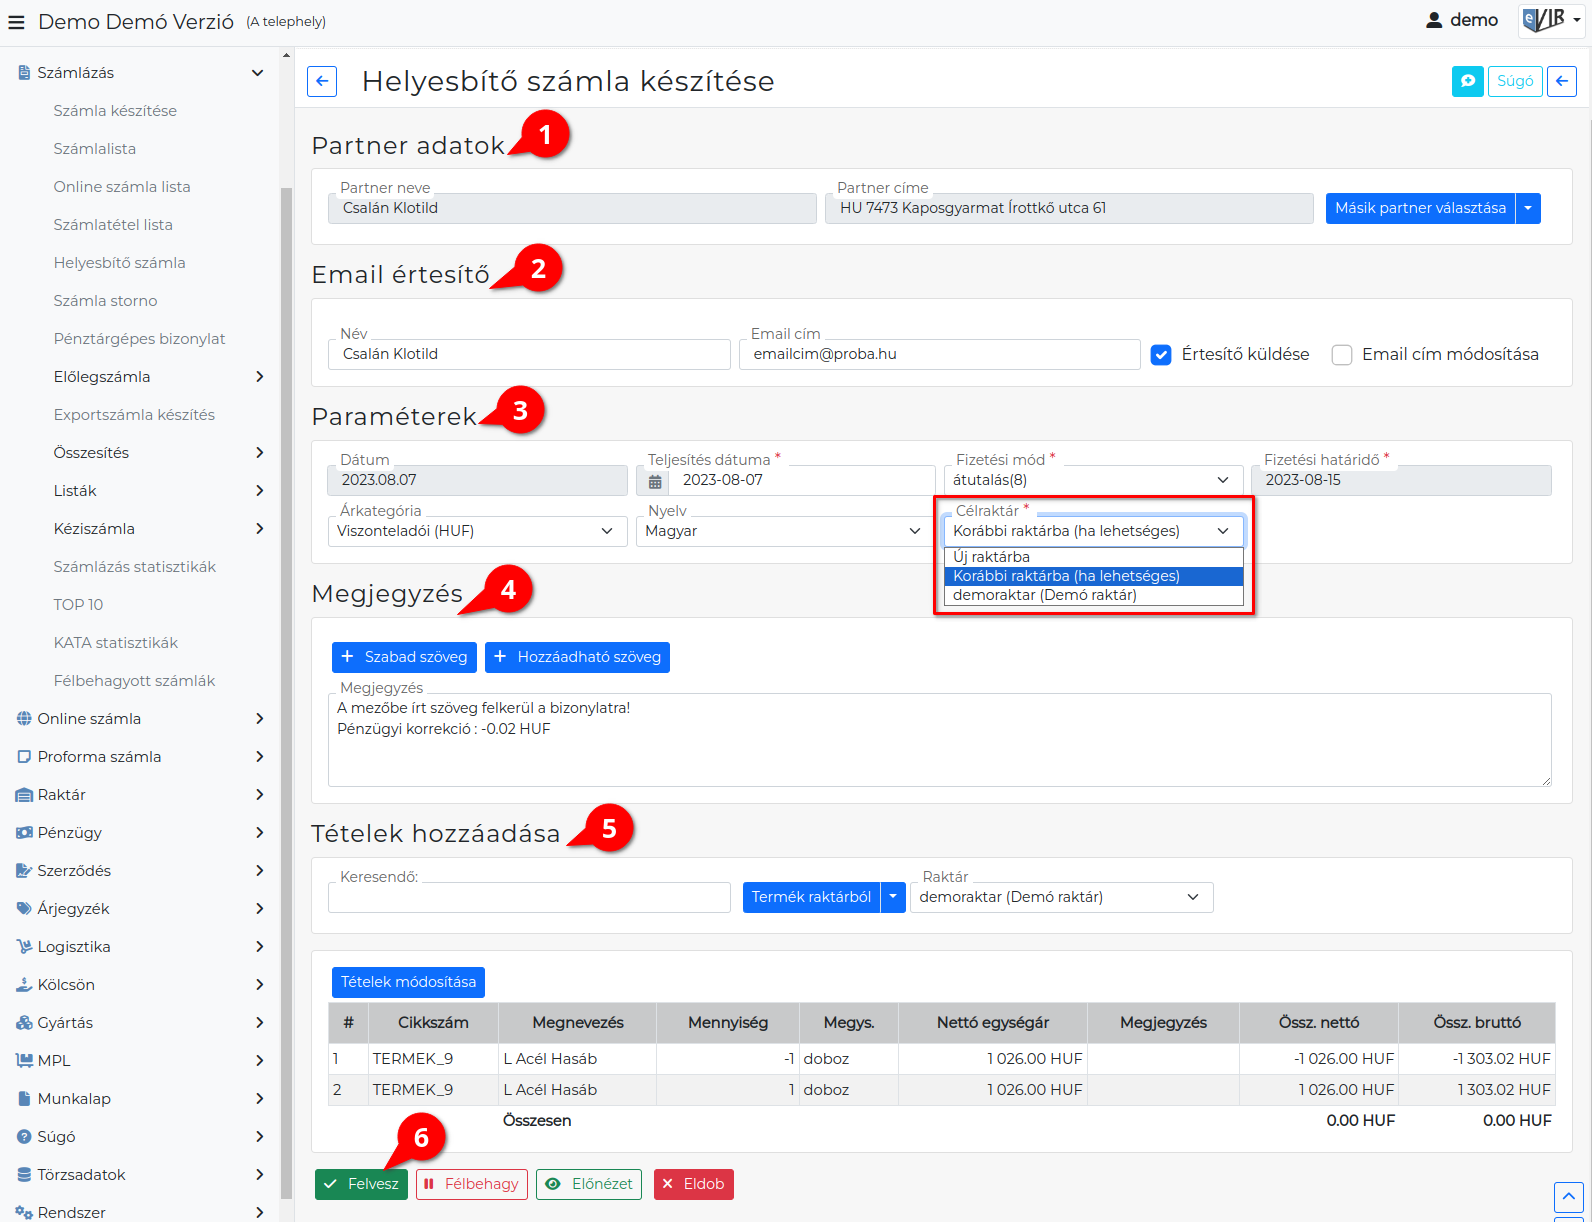Select demoraktar (Demó raktár) option

[1093, 596]
